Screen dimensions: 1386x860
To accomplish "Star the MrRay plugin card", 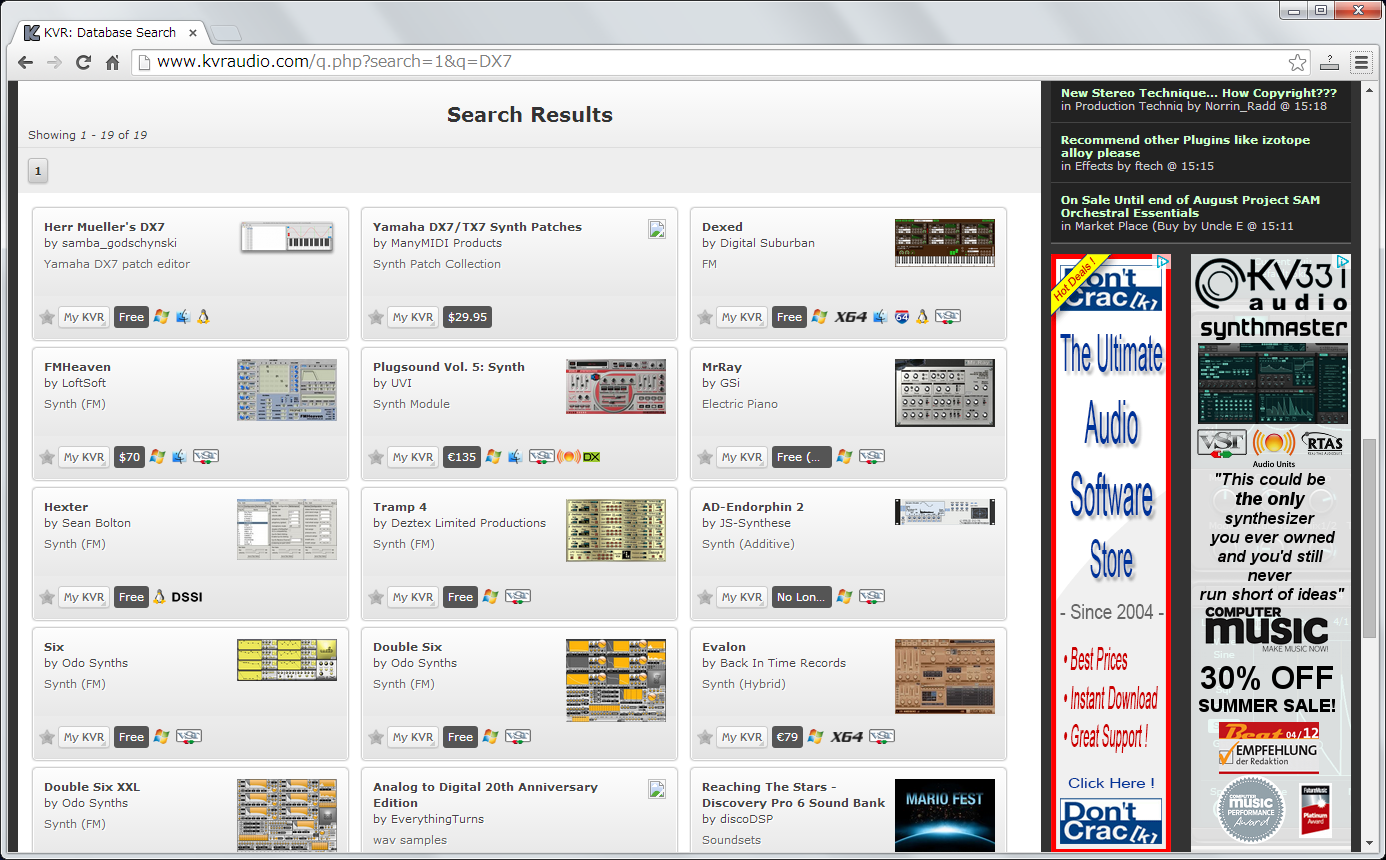I will pyautogui.click(x=705, y=457).
